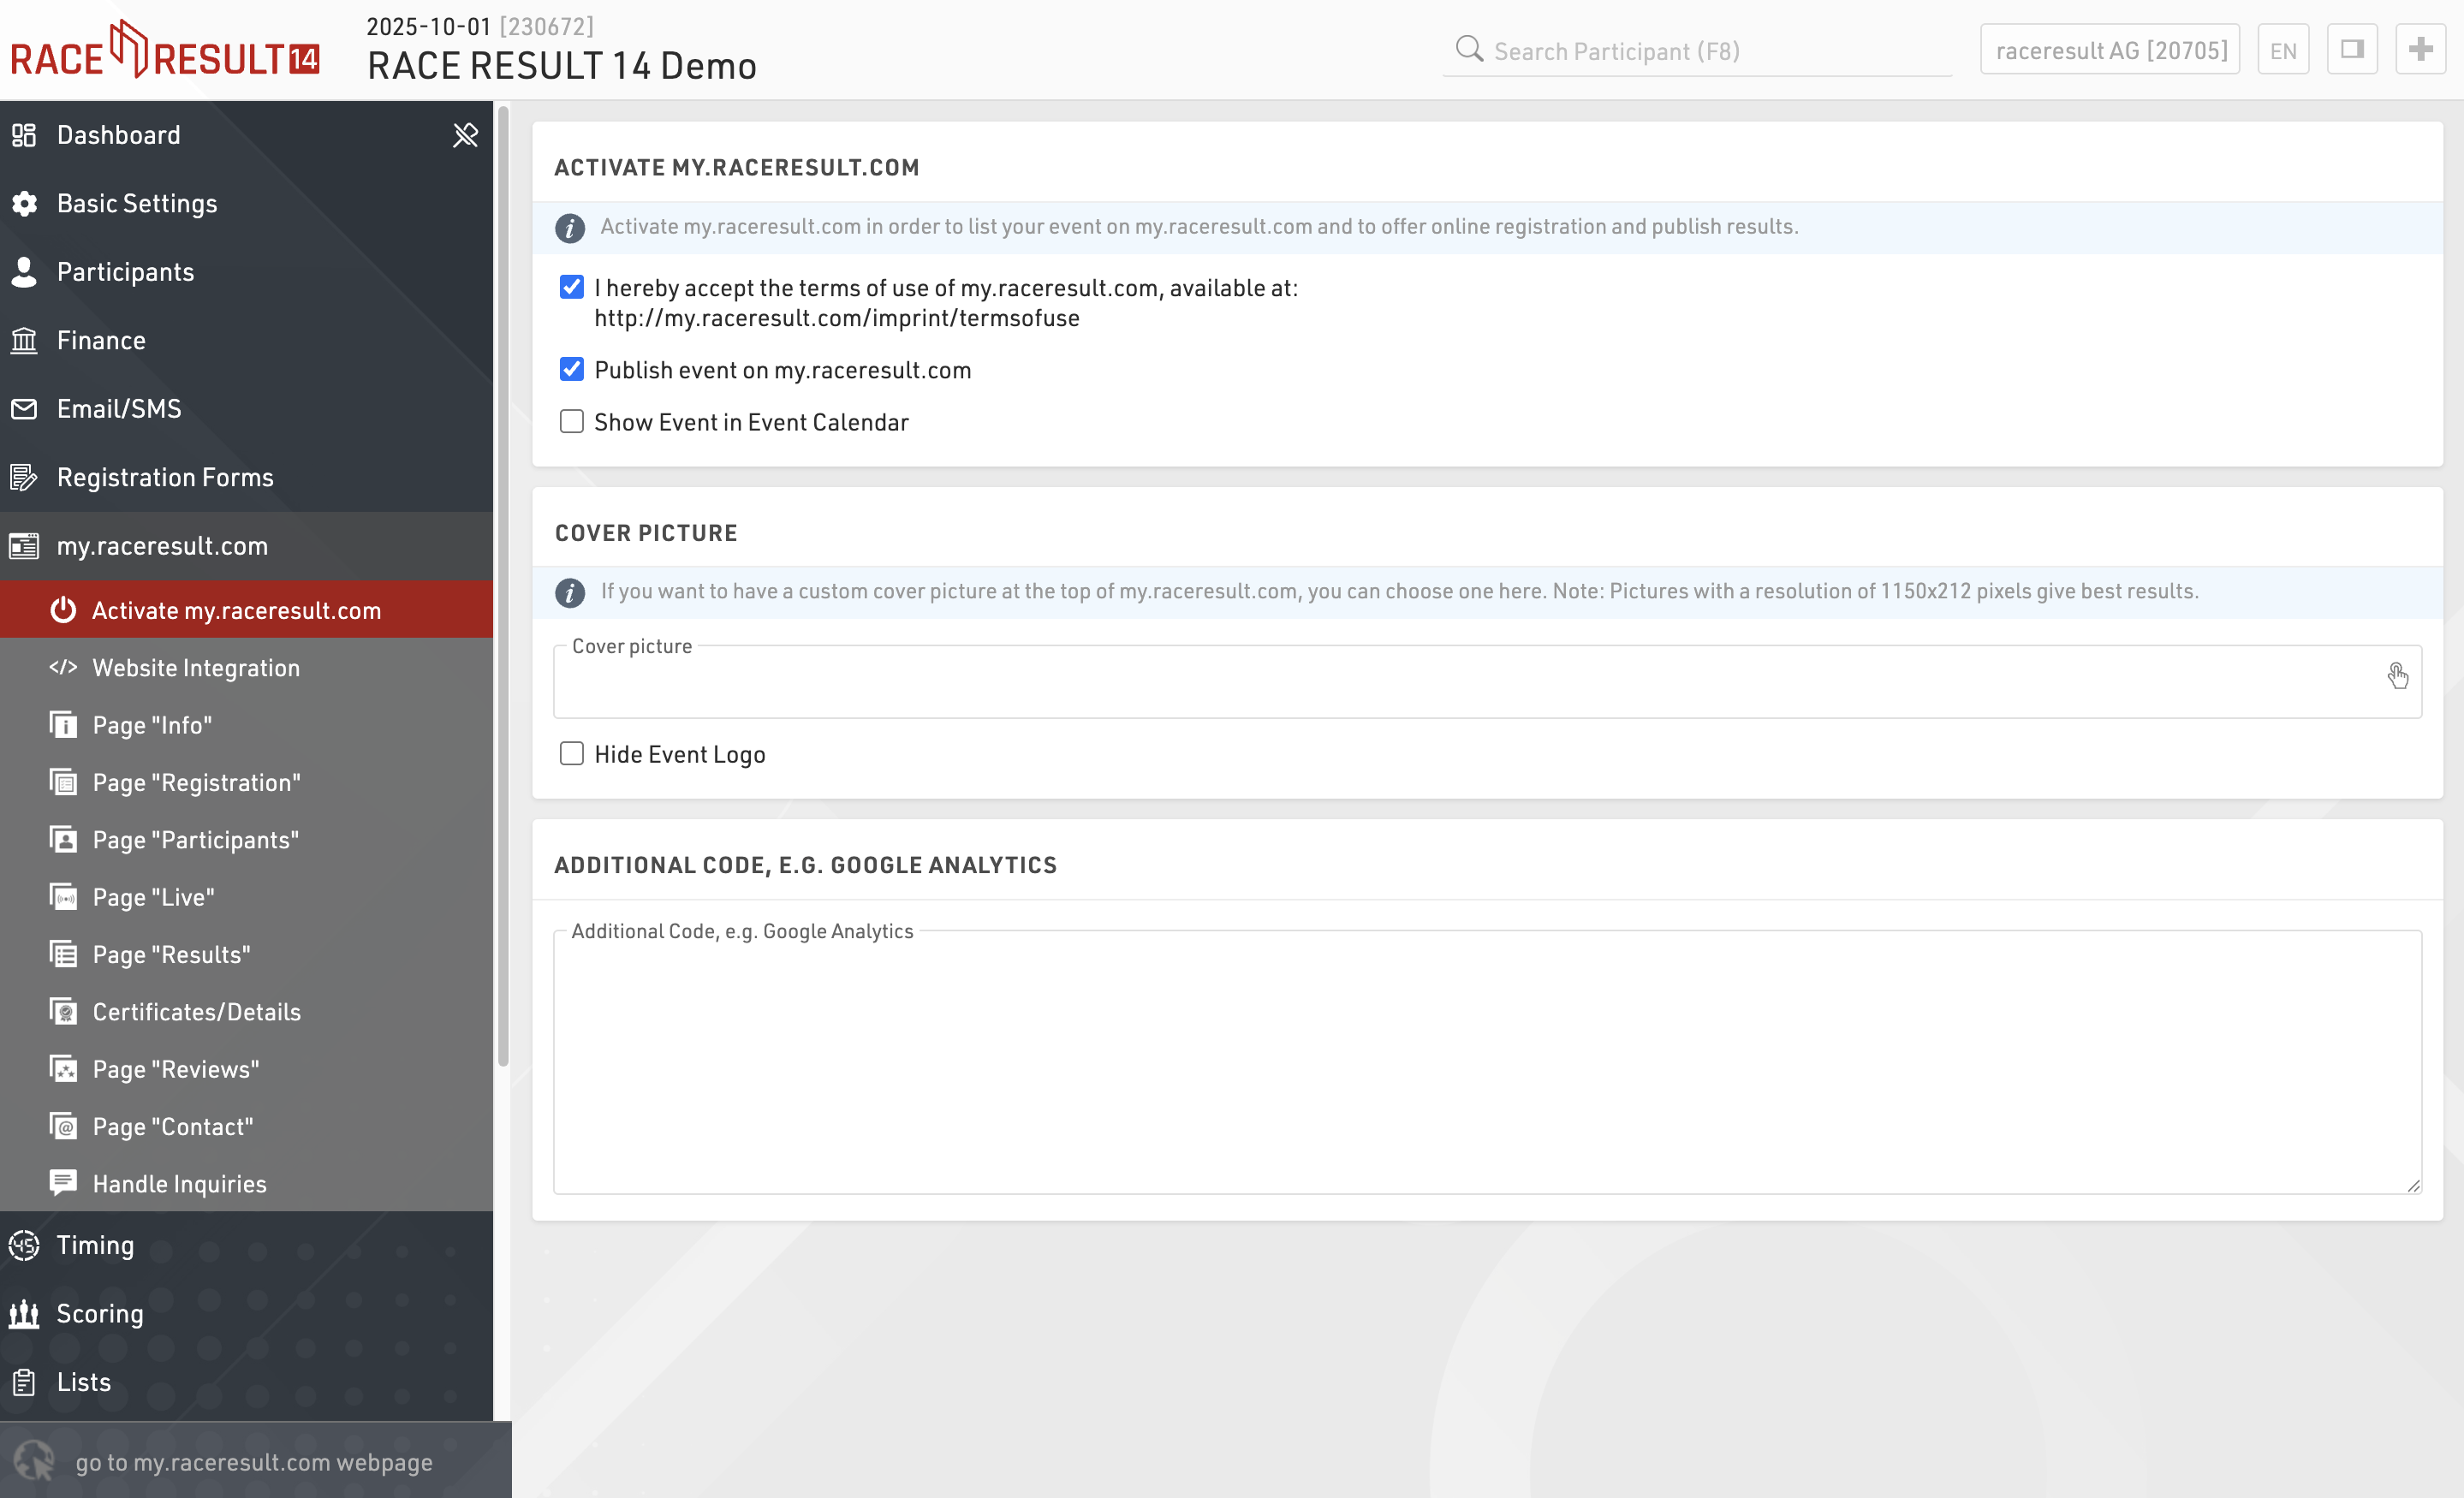Click go to my.raceresult.com webpage link
The image size is (2464, 1498).
click(254, 1462)
